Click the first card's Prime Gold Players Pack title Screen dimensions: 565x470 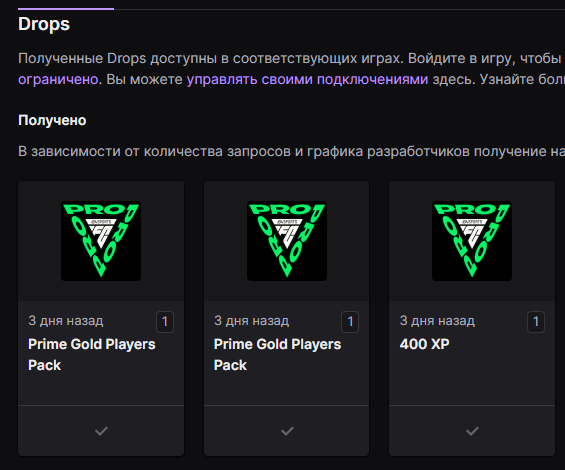[92, 355]
